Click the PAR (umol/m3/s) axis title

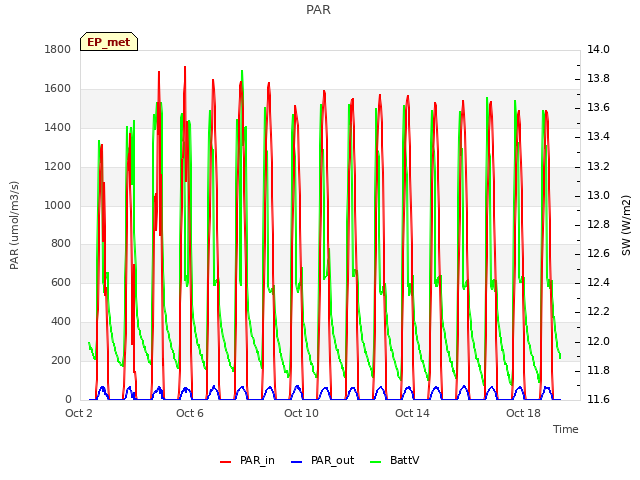[x=14, y=225]
